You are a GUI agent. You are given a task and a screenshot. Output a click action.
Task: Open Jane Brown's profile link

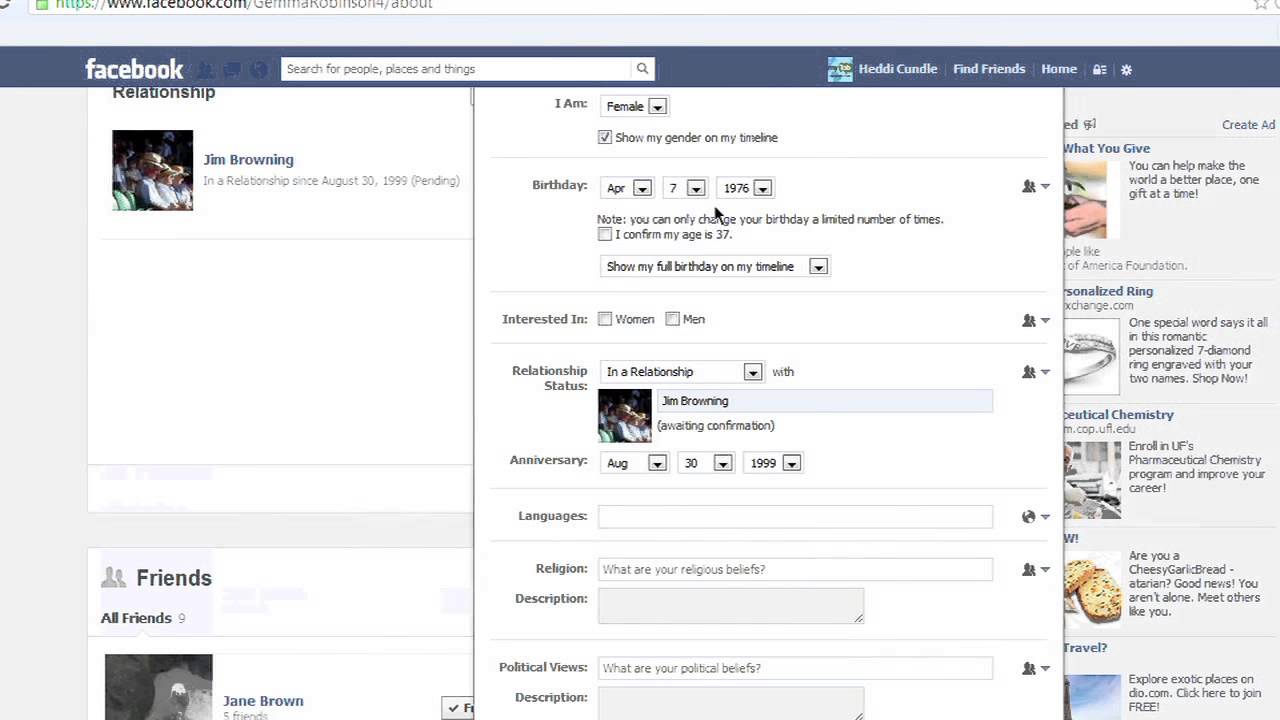click(x=263, y=701)
